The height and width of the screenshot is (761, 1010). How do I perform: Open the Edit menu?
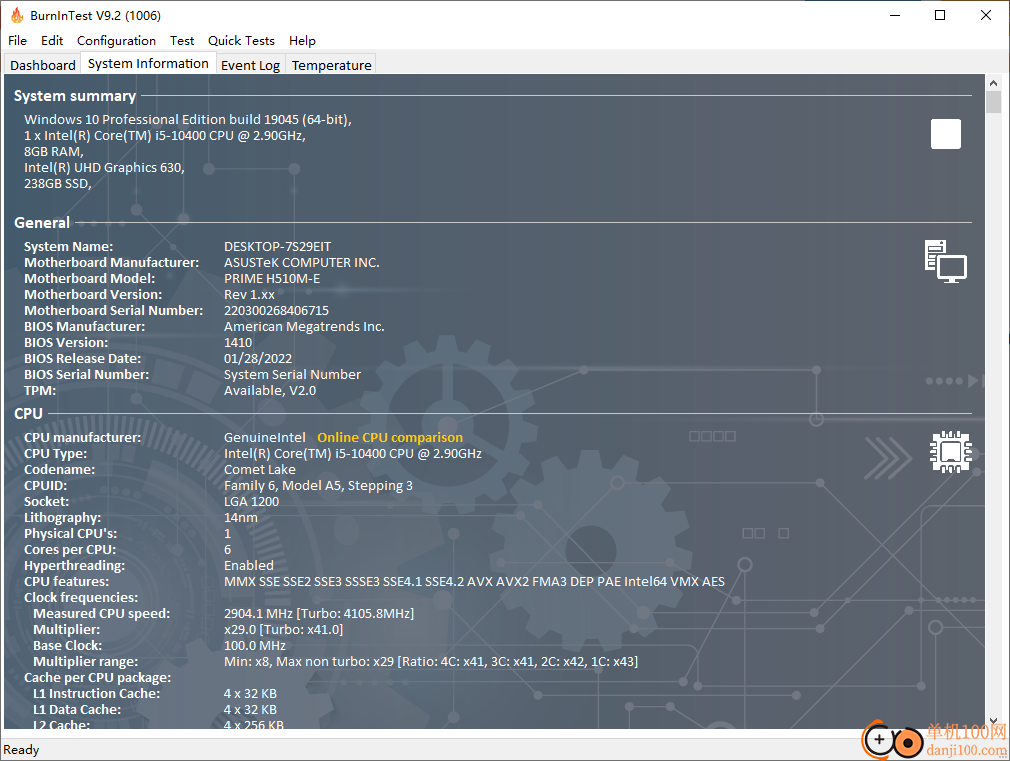(52, 41)
